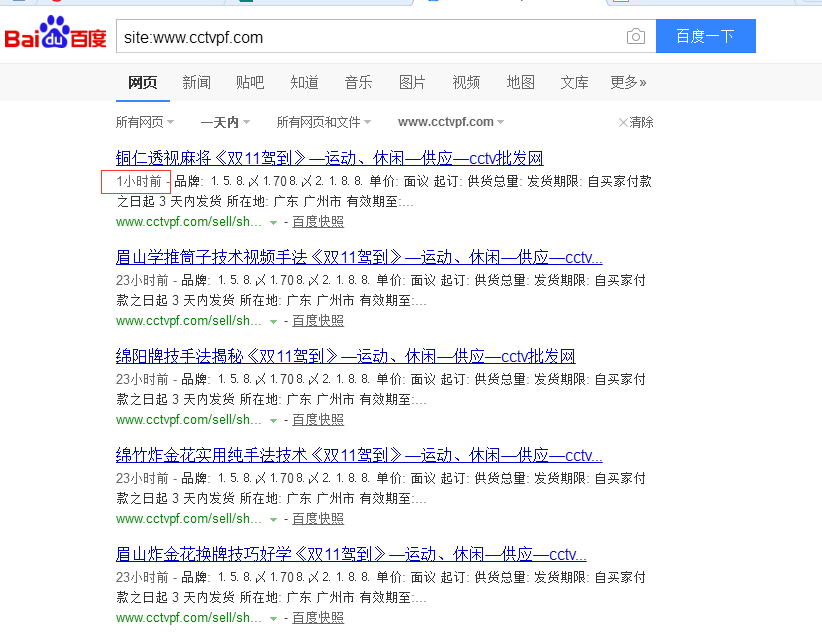Image resolution: width=822 pixels, height=639 pixels.
Task: Open image search via camera icon
Action: pos(635,37)
